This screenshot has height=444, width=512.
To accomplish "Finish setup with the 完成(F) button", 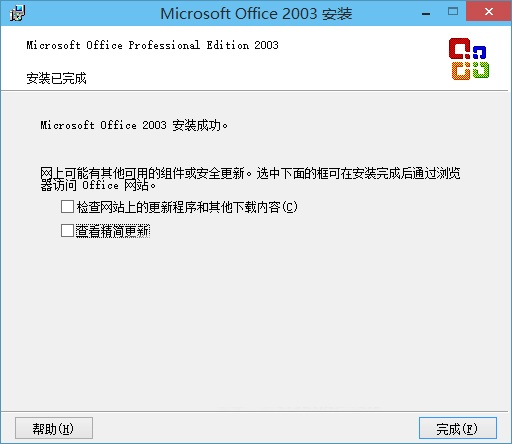I will click(457, 428).
